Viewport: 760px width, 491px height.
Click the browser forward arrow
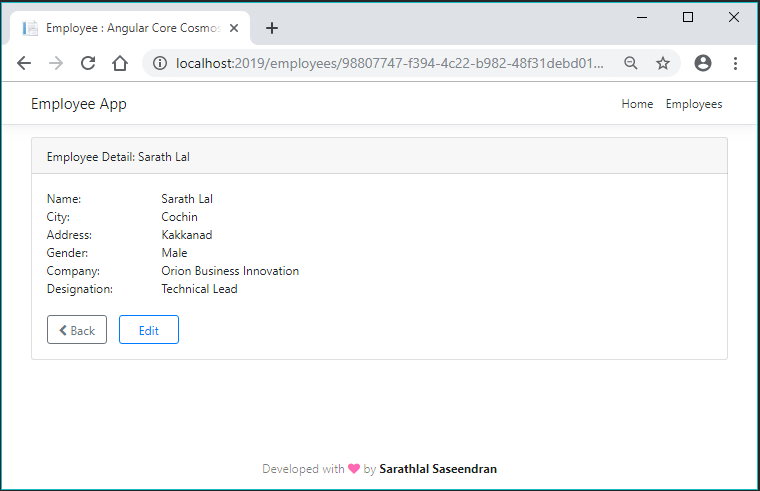56,63
